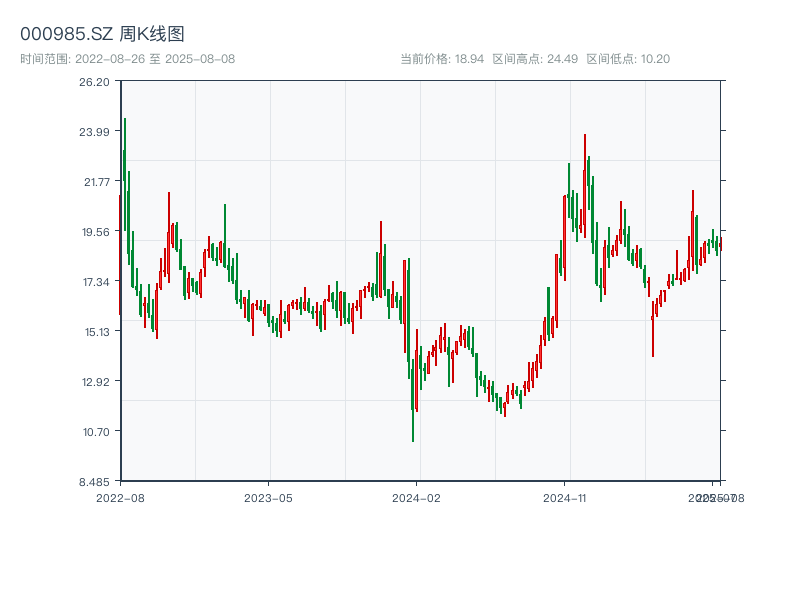Click y-axis label 8.485
Viewport: 800px width, 600px height.
tap(94, 482)
